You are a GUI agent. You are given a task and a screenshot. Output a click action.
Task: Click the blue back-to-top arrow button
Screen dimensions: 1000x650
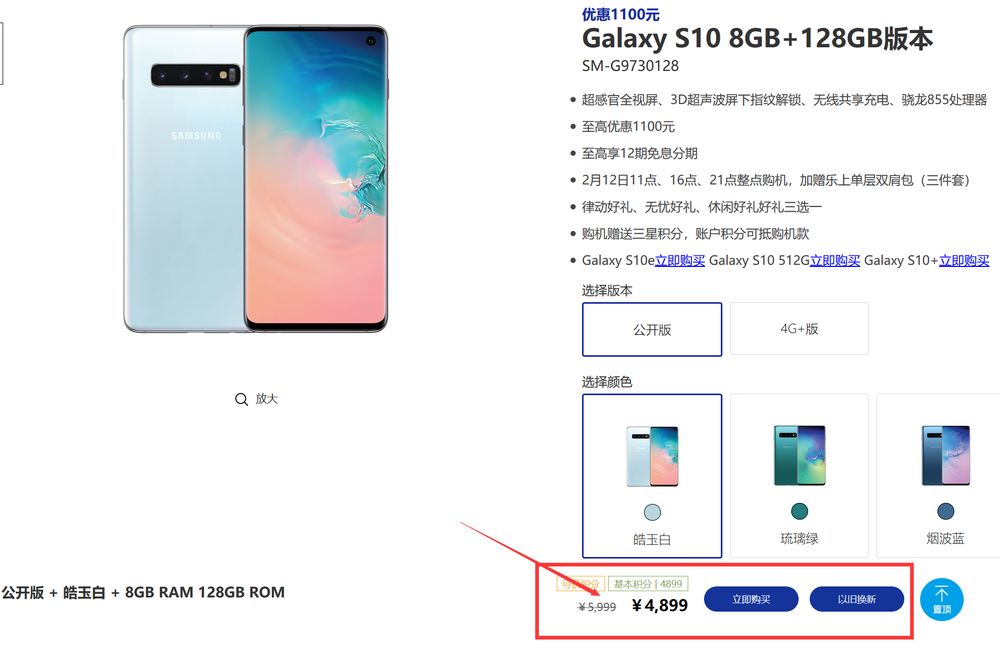tap(941, 599)
